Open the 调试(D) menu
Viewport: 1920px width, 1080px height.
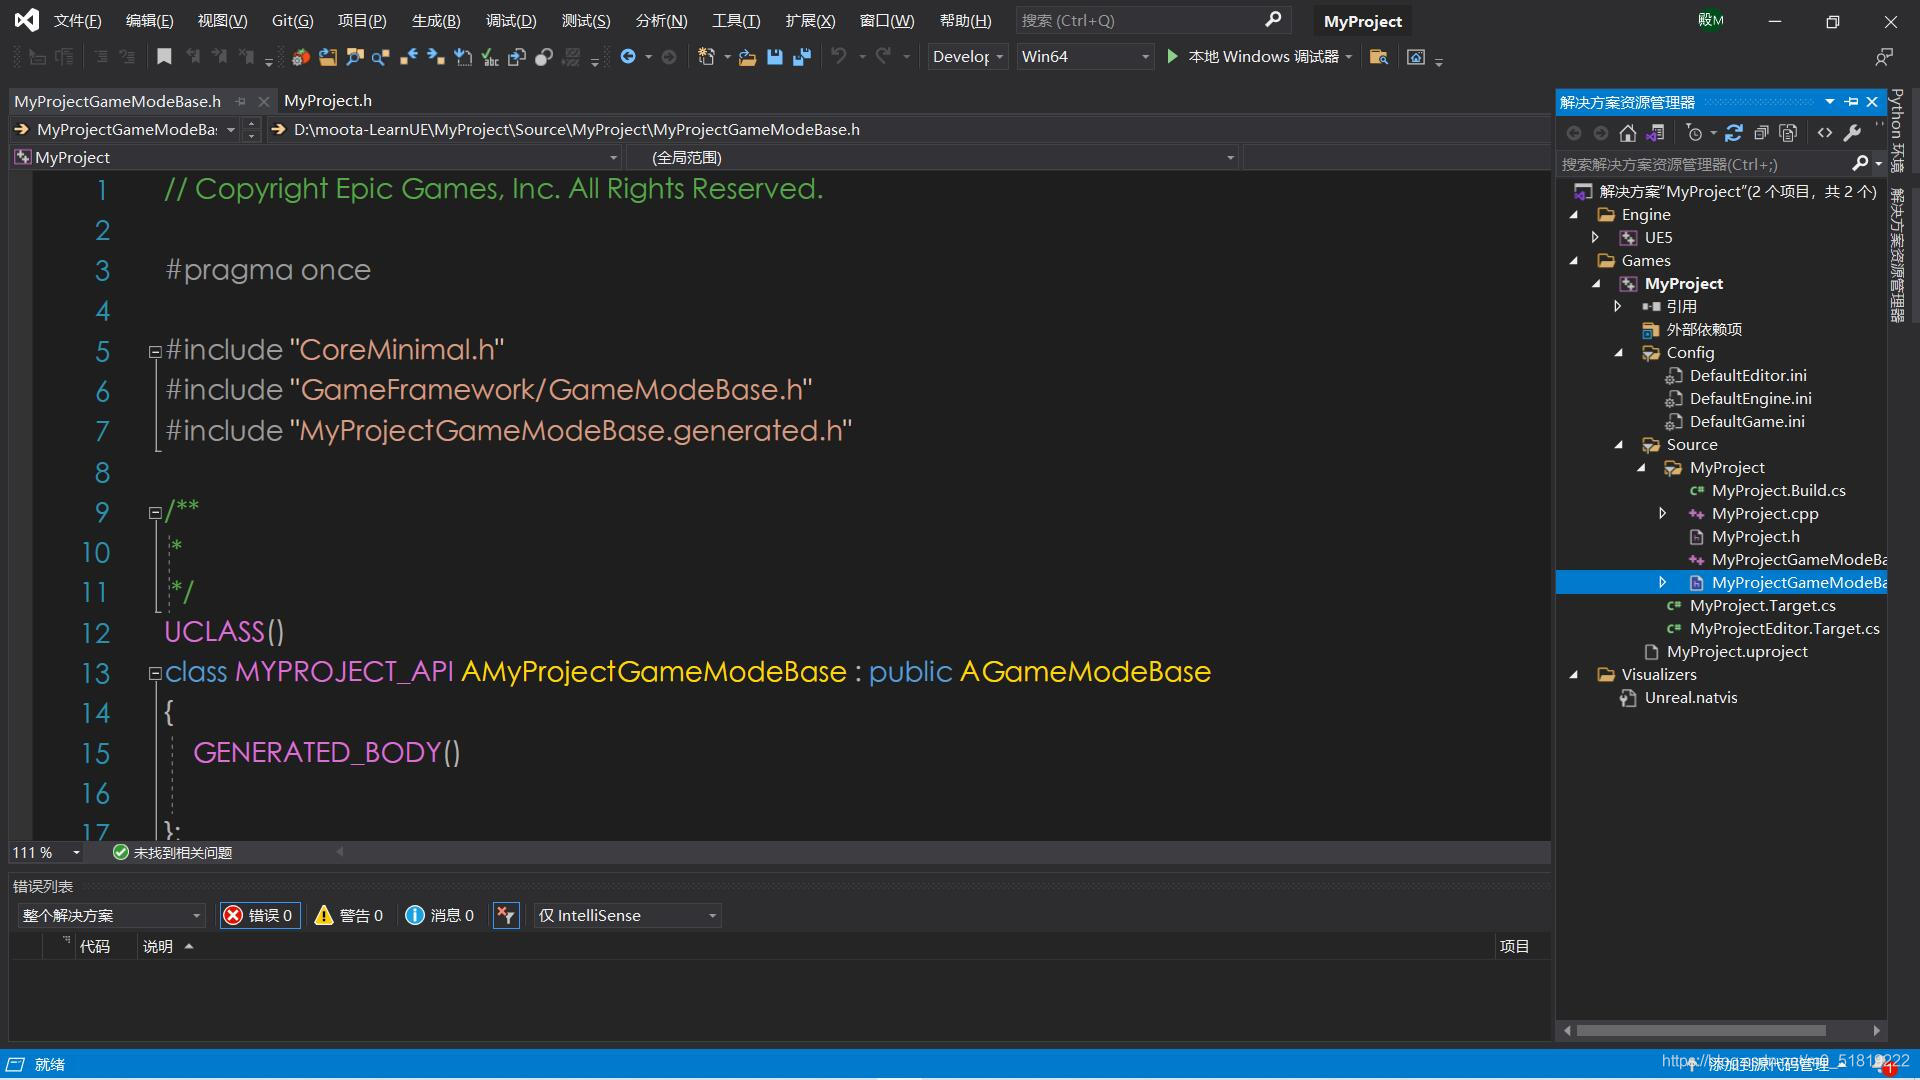pyautogui.click(x=510, y=21)
